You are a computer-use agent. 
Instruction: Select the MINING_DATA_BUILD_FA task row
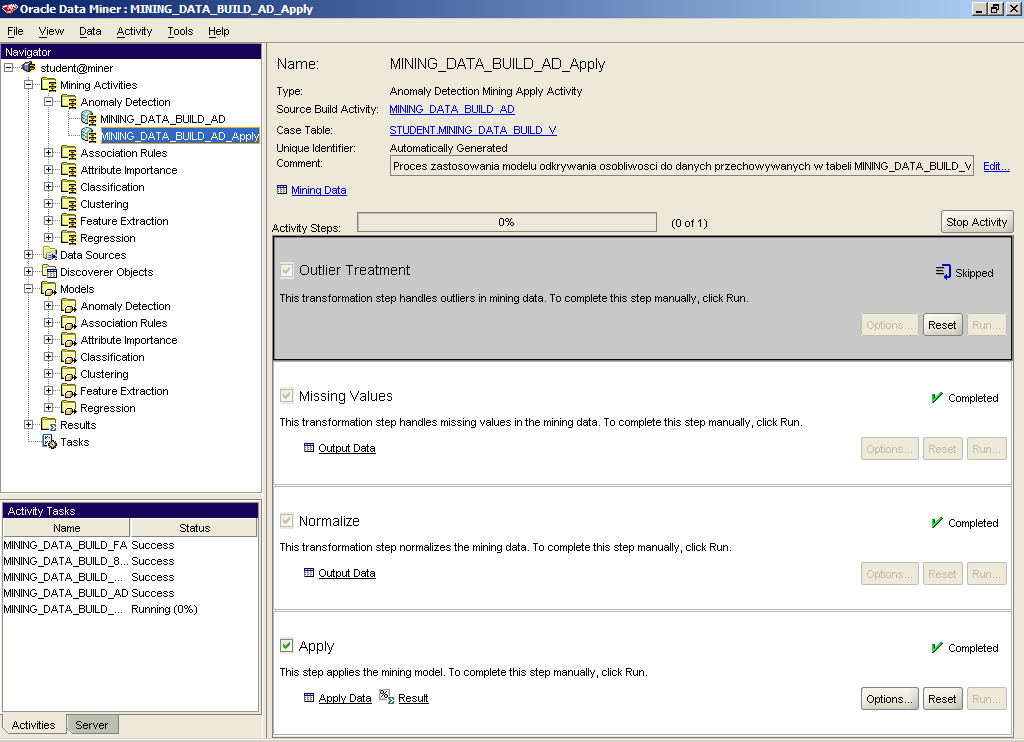(131, 545)
